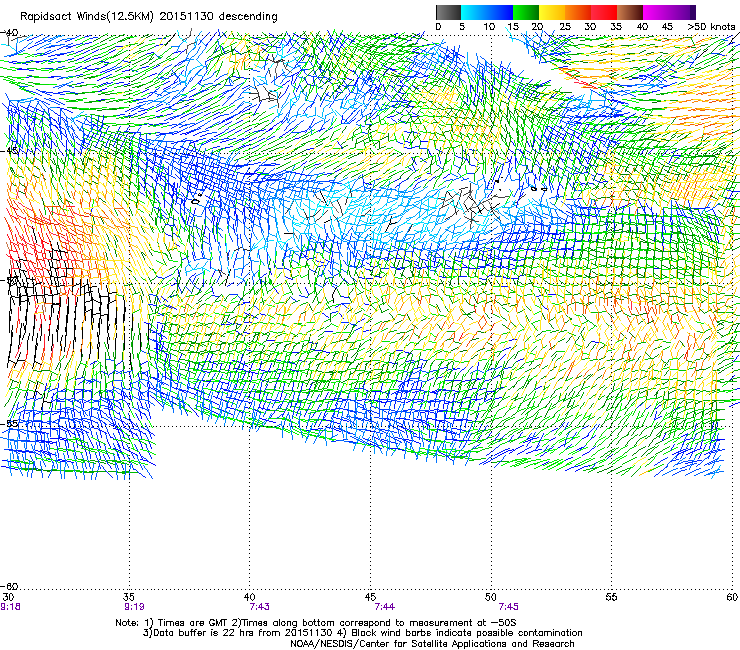
Task: Click the gray 0-5 knots color swatch
Action: (448, 12)
